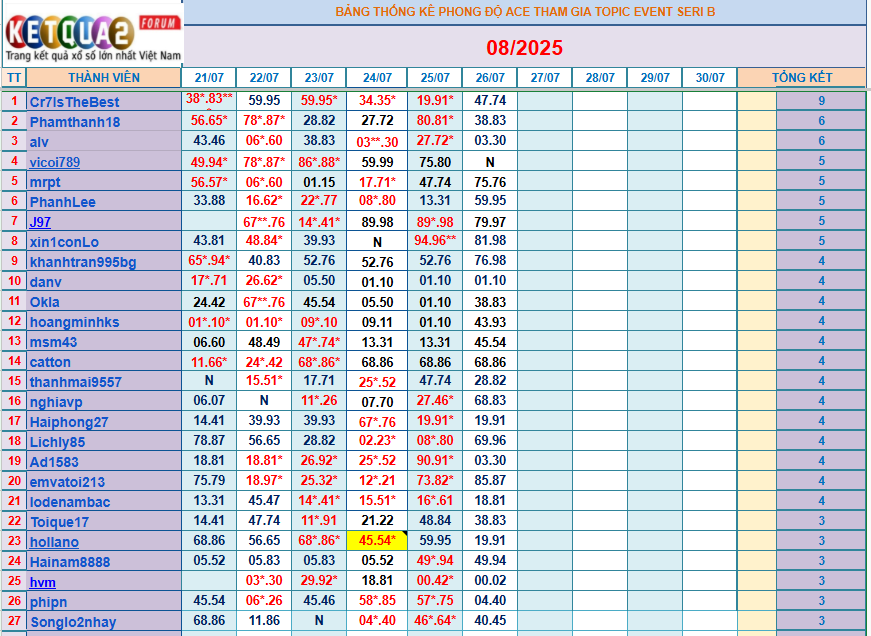Open the hvm member link
The image size is (871, 636).
coord(42,582)
